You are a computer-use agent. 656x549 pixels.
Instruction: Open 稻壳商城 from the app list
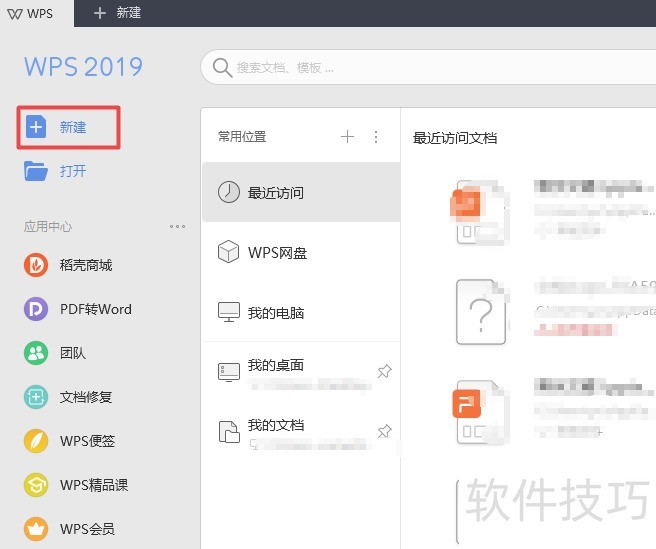point(86,265)
